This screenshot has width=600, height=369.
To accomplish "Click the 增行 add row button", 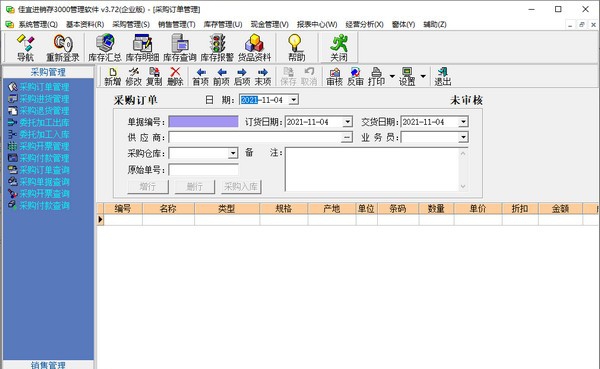I will tap(148, 187).
